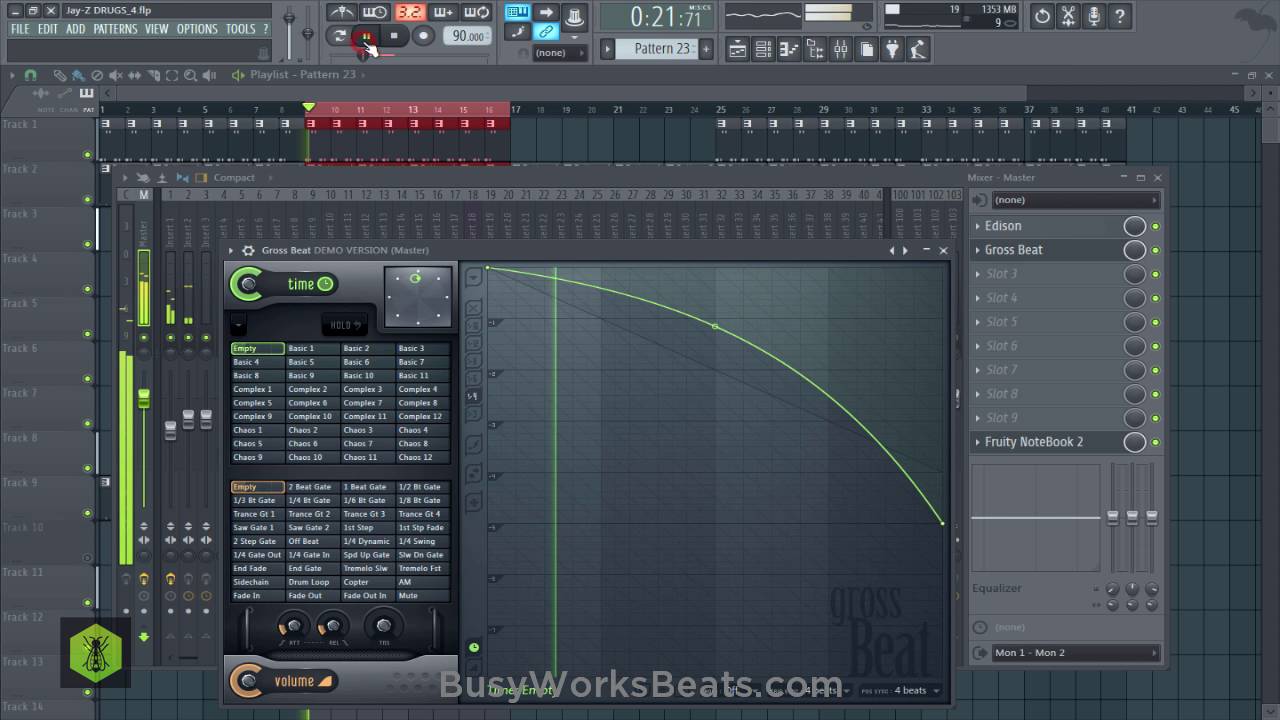Toggle wait for input to start playing
Viewport: 1280px width, 720px height.
375,13
